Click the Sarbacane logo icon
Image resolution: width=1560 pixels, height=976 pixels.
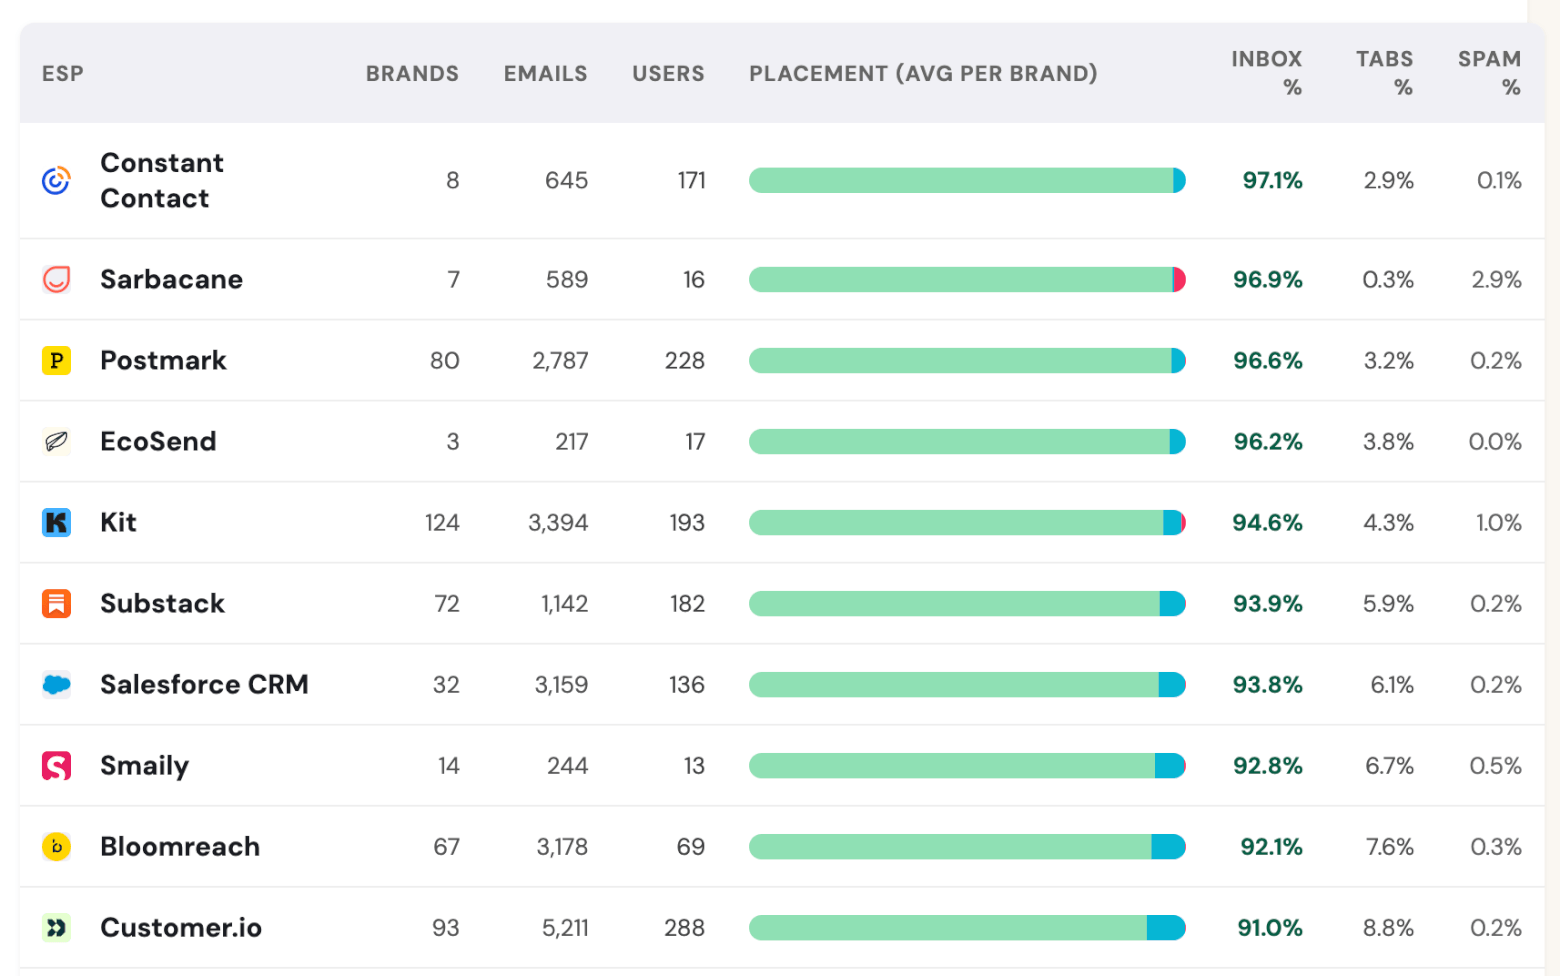[x=56, y=279]
